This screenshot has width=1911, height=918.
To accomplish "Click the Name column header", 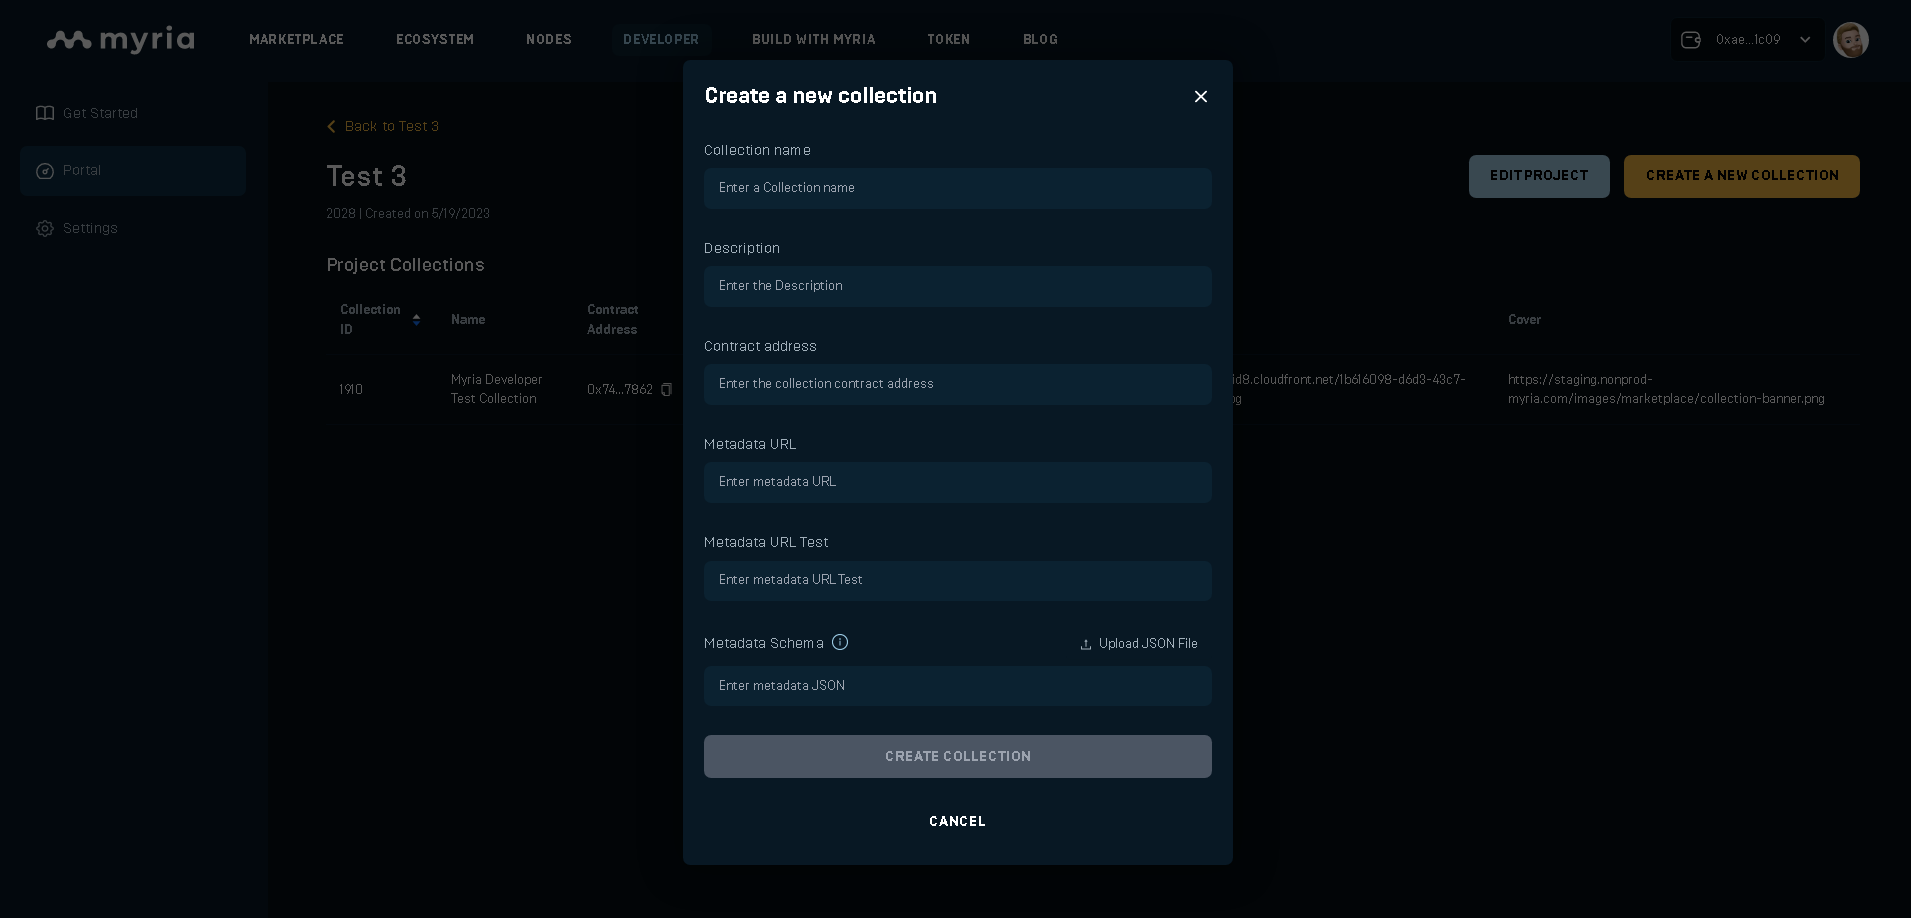I will [468, 320].
